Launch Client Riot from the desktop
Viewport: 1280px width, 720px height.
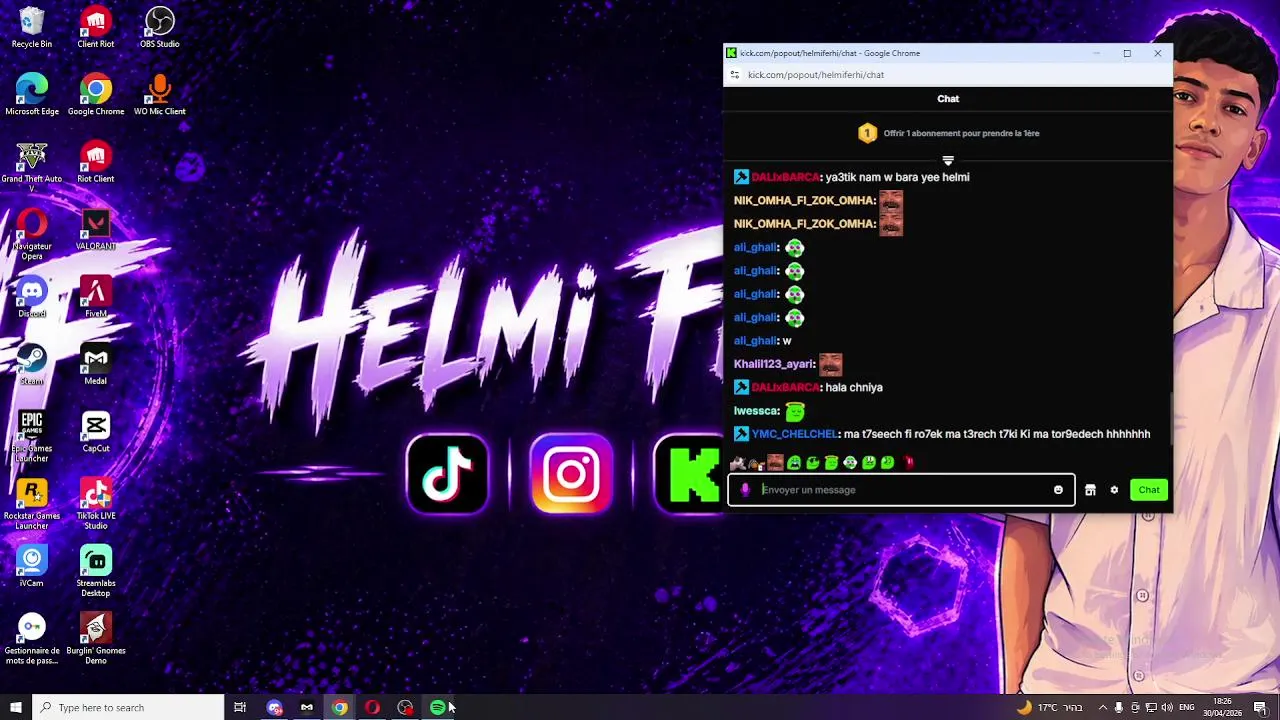(x=96, y=28)
